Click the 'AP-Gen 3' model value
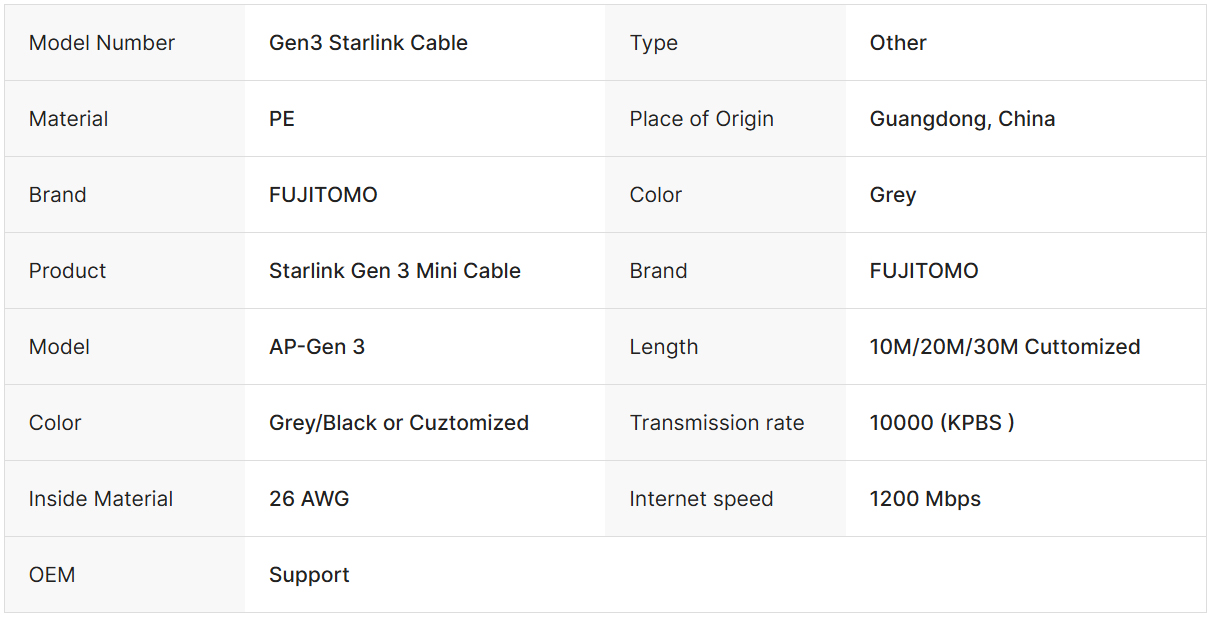The image size is (1212, 617). 316,347
